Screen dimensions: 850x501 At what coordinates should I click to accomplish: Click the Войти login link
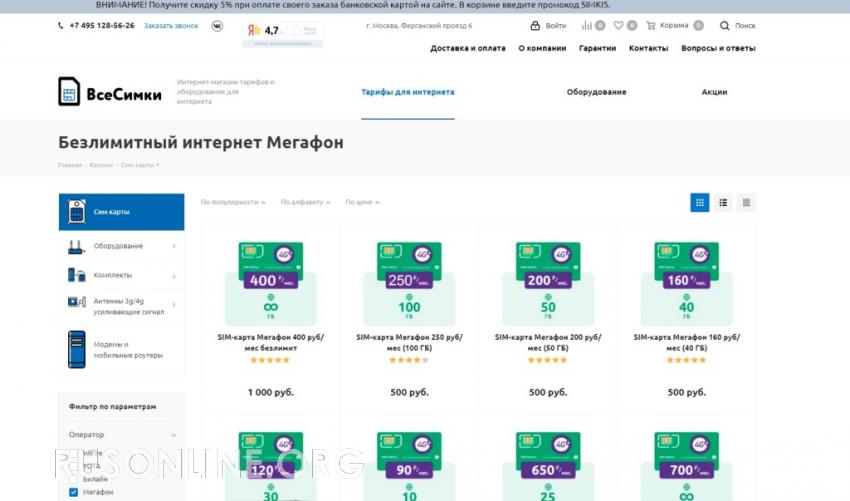pos(556,25)
